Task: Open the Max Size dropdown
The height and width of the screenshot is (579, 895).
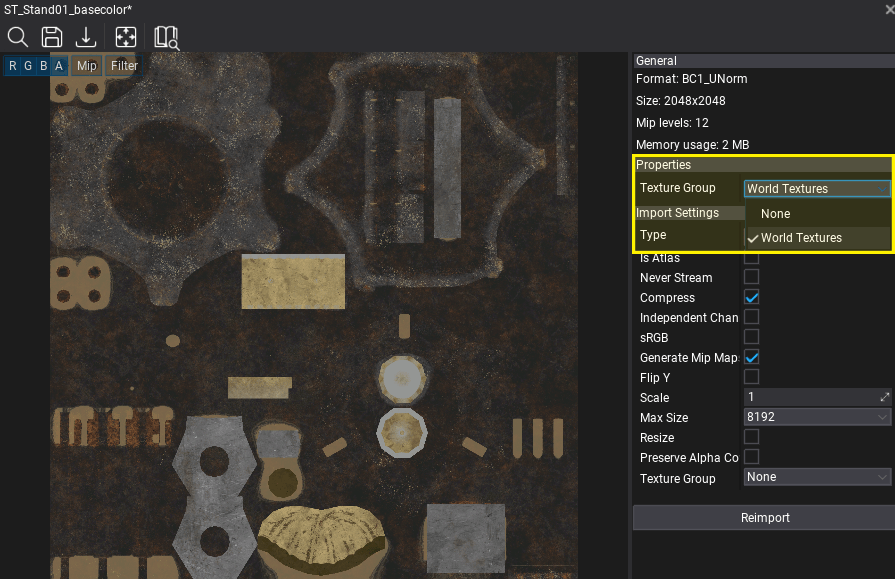Action: pos(816,417)
